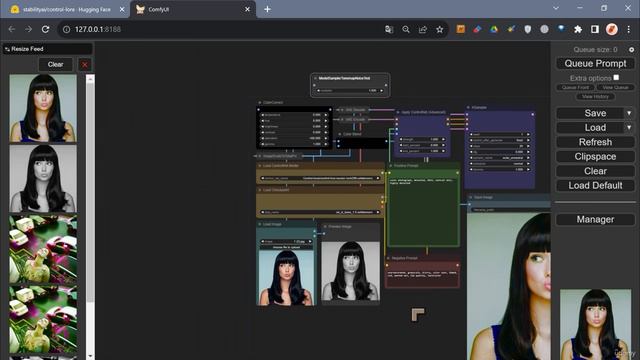Click the red-blue eraser extension icon

click(477, 29)
